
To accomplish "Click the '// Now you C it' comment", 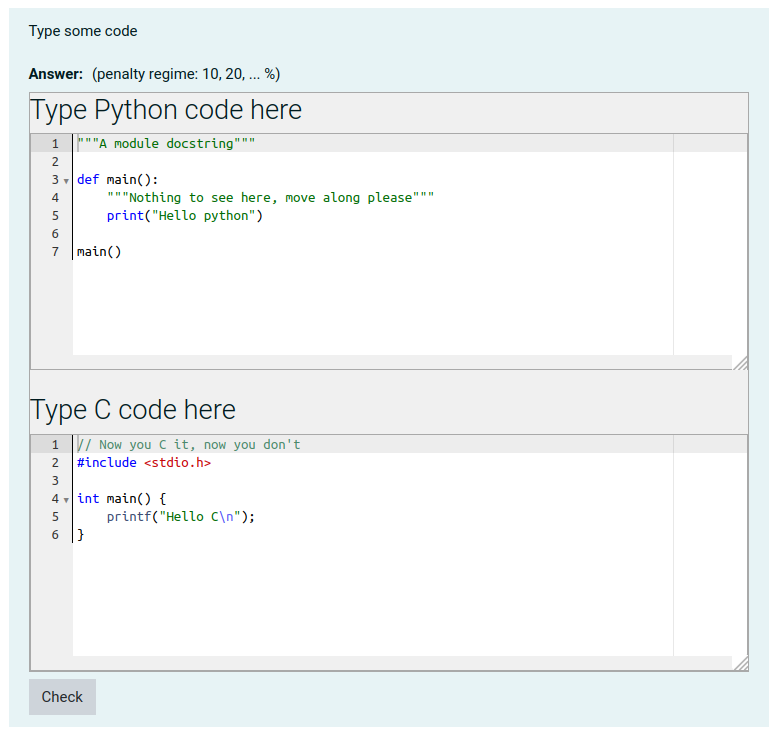I will click(x=189, y=444).
